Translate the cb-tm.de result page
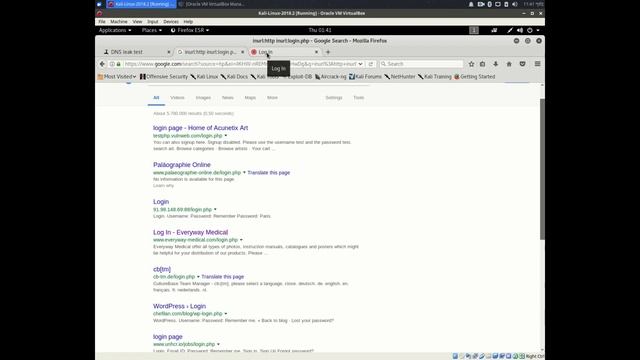Screen dimensions: 640x360 (x=222, y=277)
